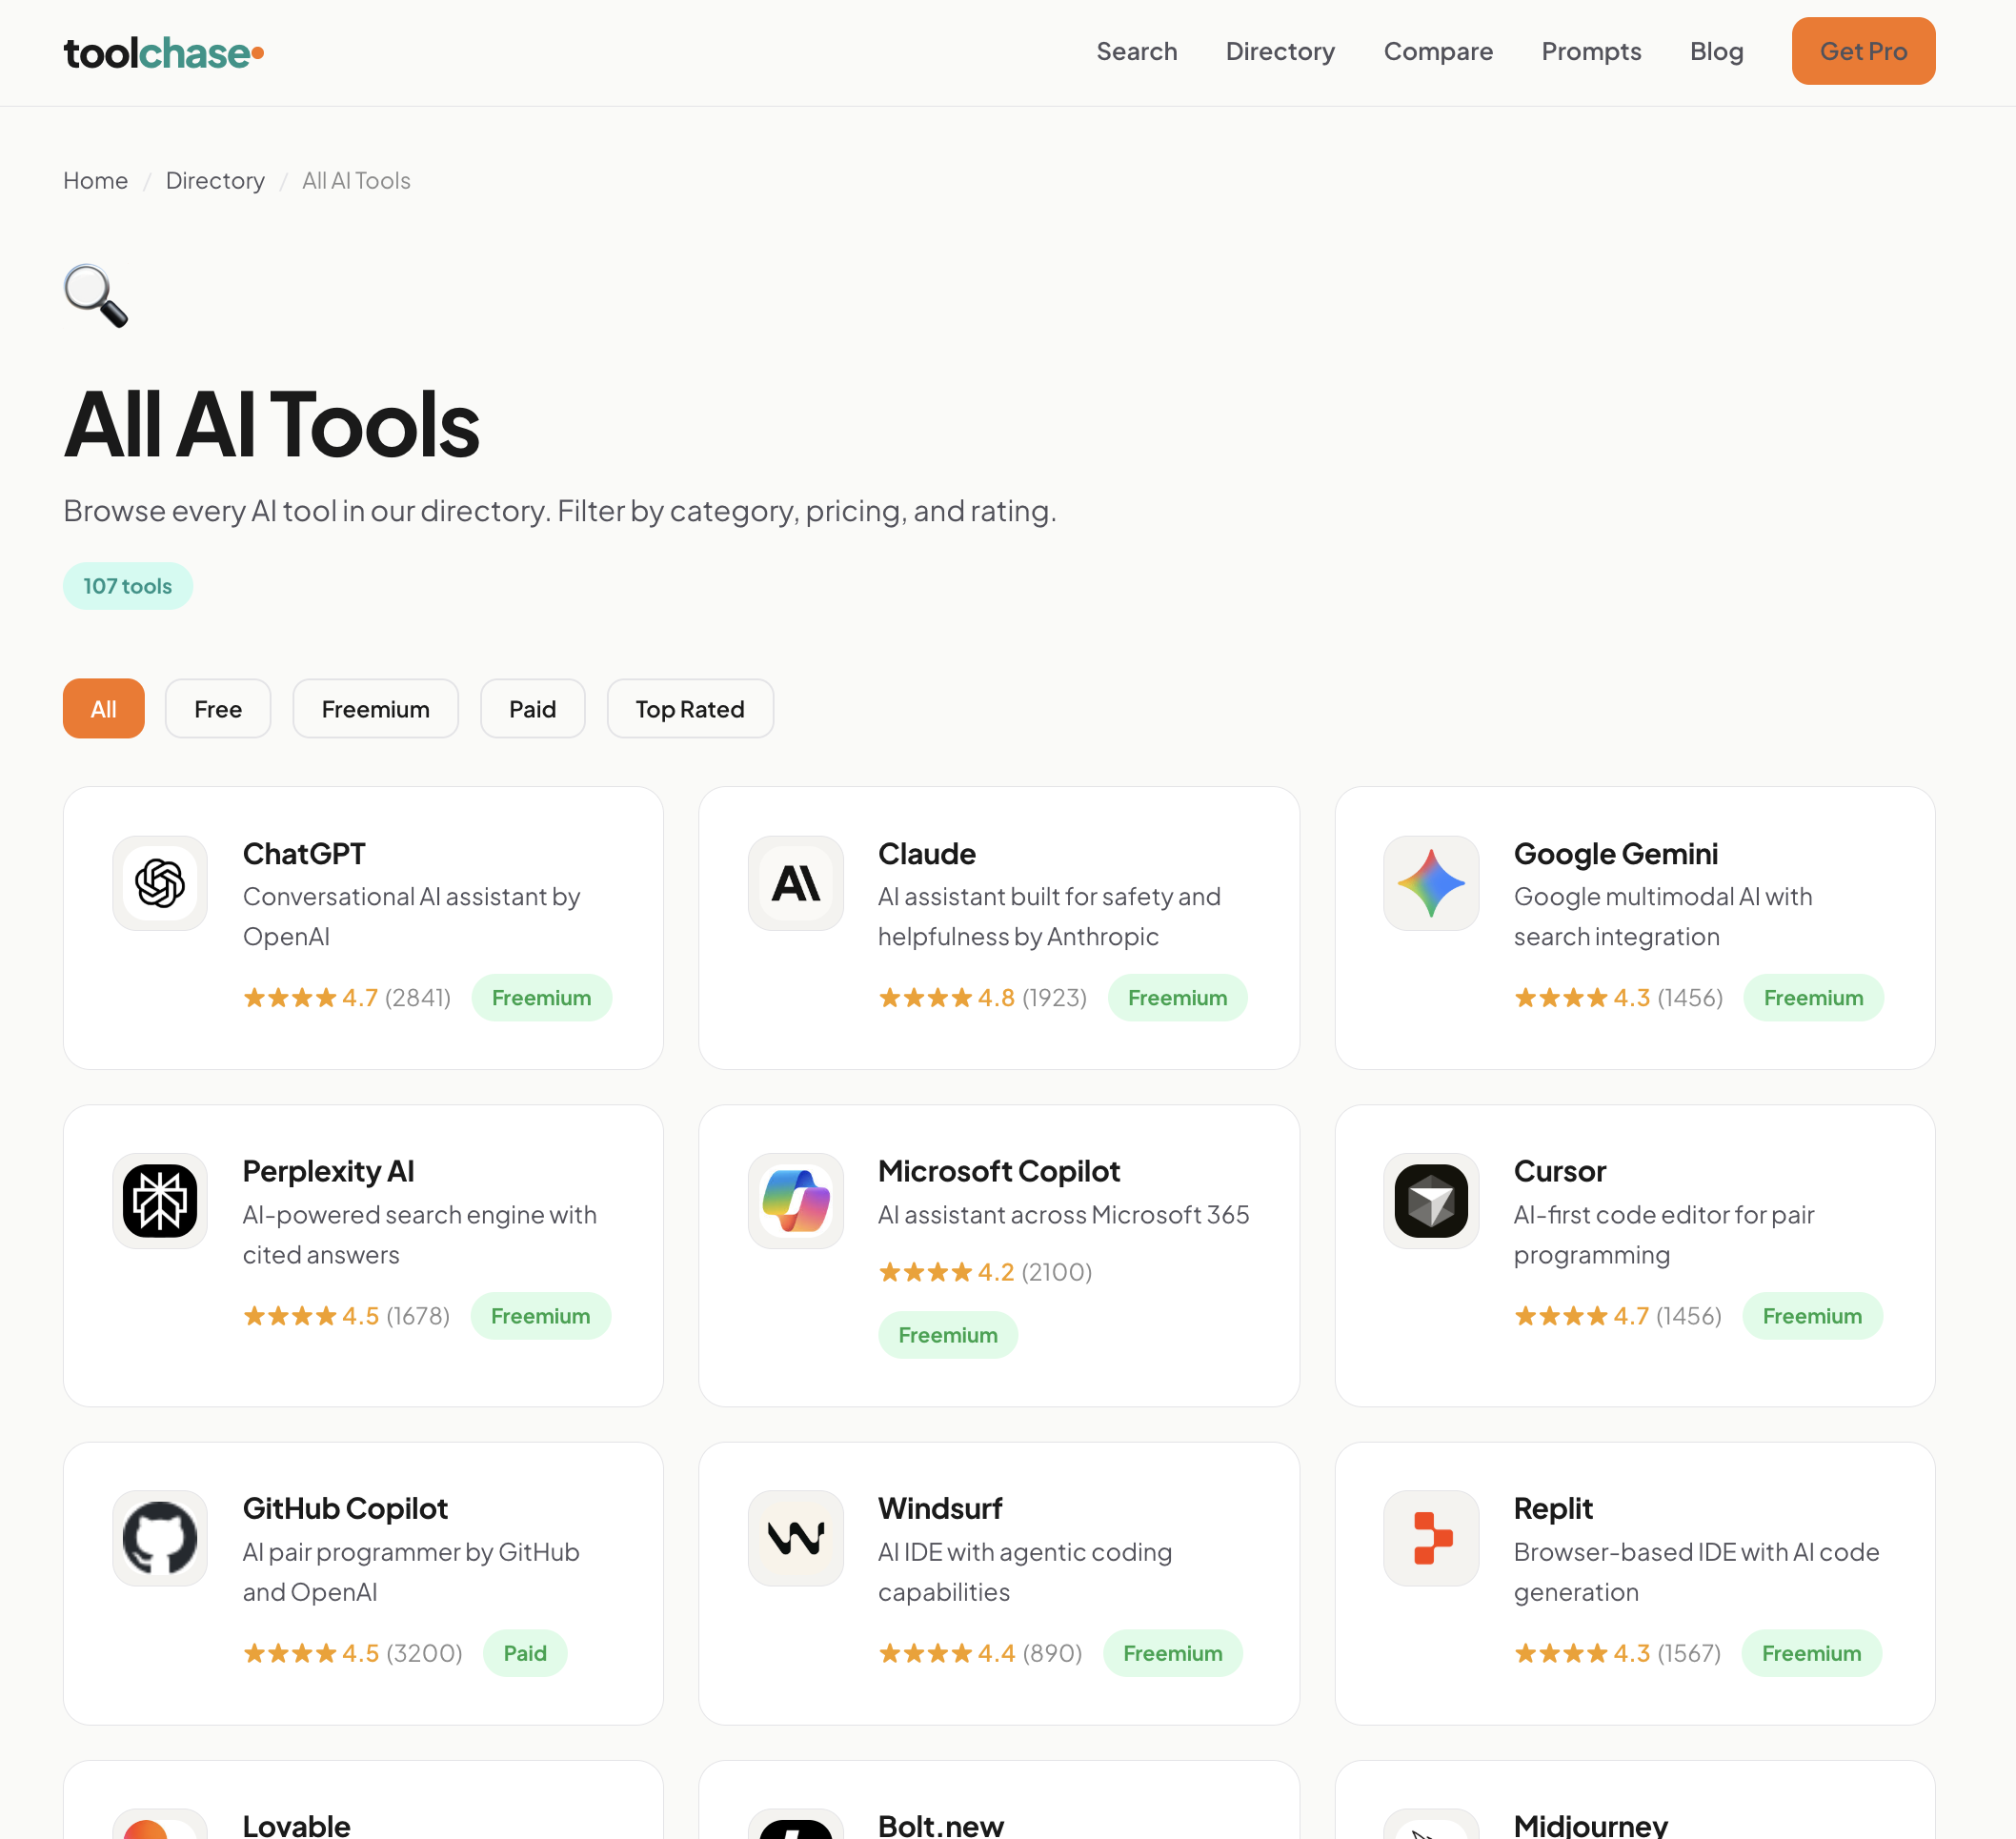This screenshot has height=1839, width=2016.
Task: Toggle the Free pricing filter
Action: pyautogui.click(x=217, y=708)
